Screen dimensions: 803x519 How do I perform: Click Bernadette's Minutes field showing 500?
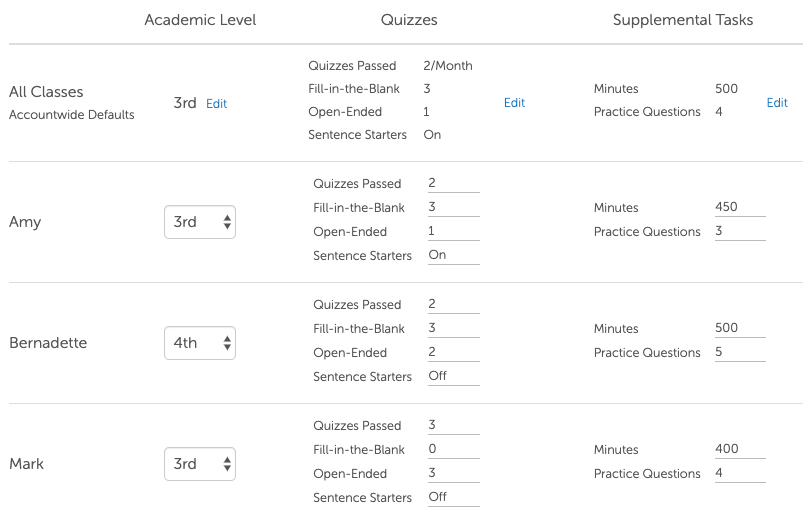coord(740,328)
